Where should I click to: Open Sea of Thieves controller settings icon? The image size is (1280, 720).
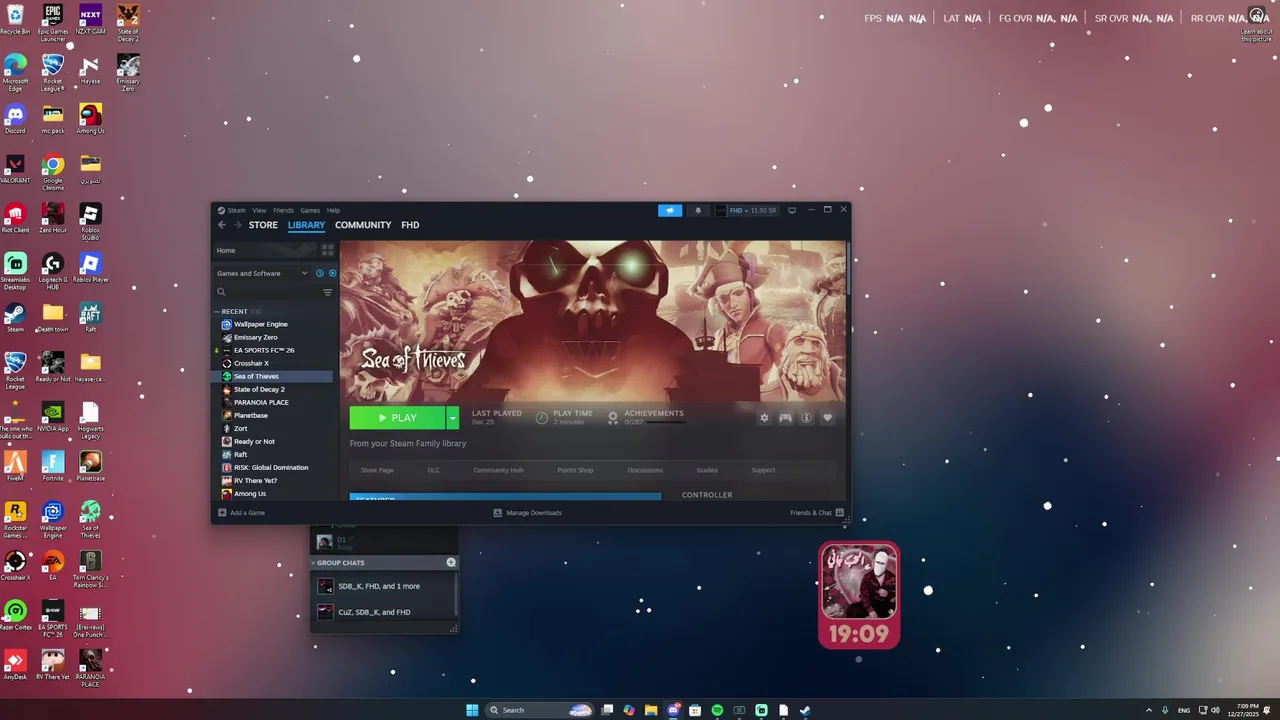point(785,418)
